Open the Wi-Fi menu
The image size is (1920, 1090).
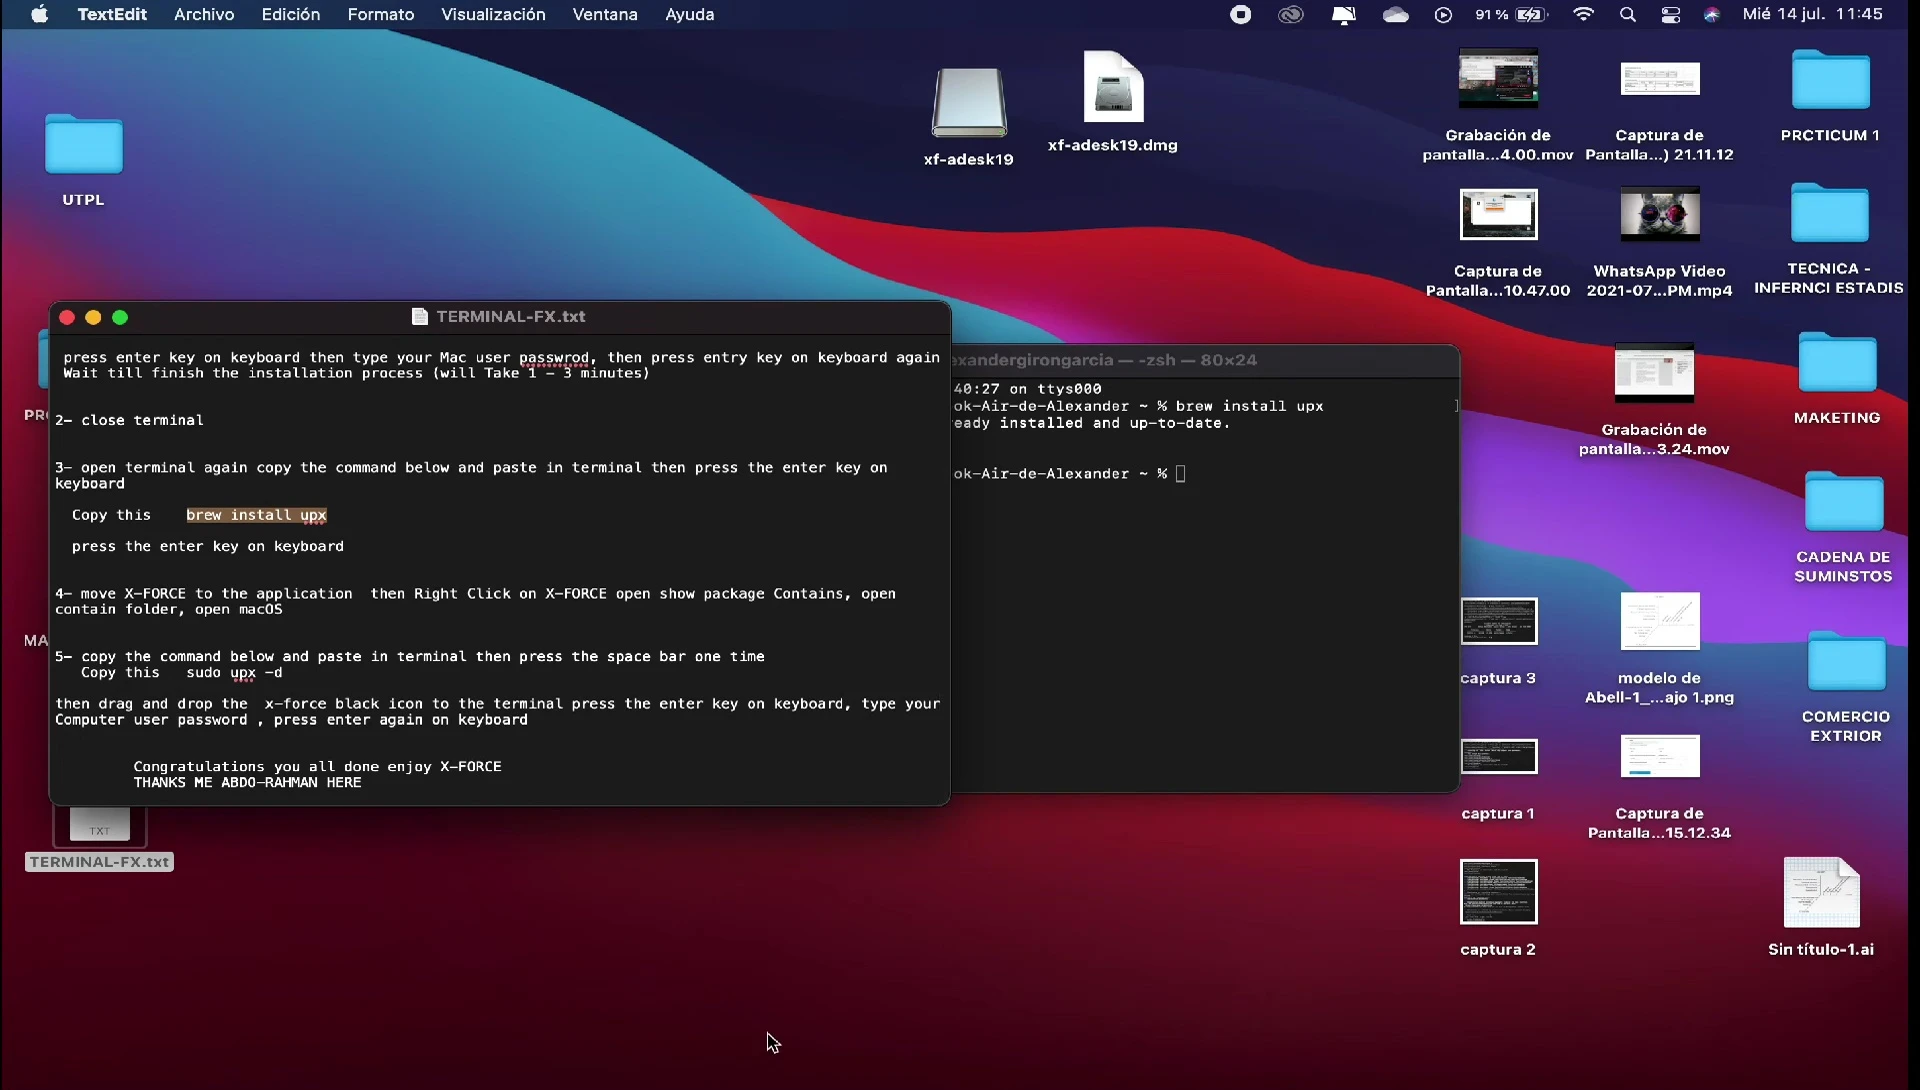[x=1584, y=14]
